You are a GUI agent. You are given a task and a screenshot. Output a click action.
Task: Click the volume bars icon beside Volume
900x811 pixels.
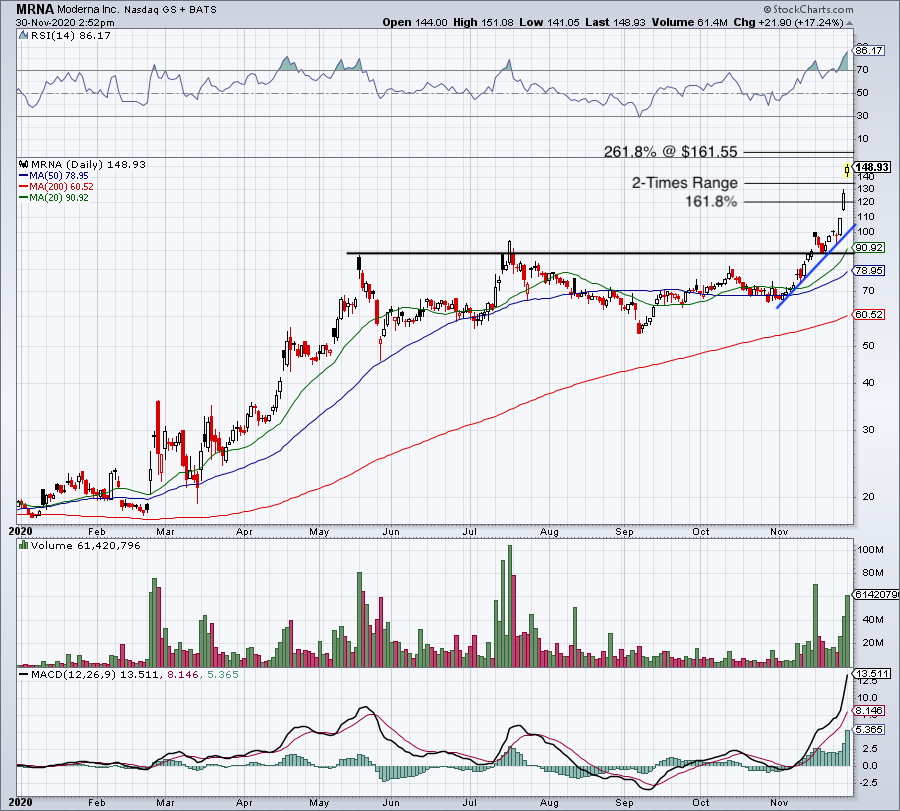[24, 545]
